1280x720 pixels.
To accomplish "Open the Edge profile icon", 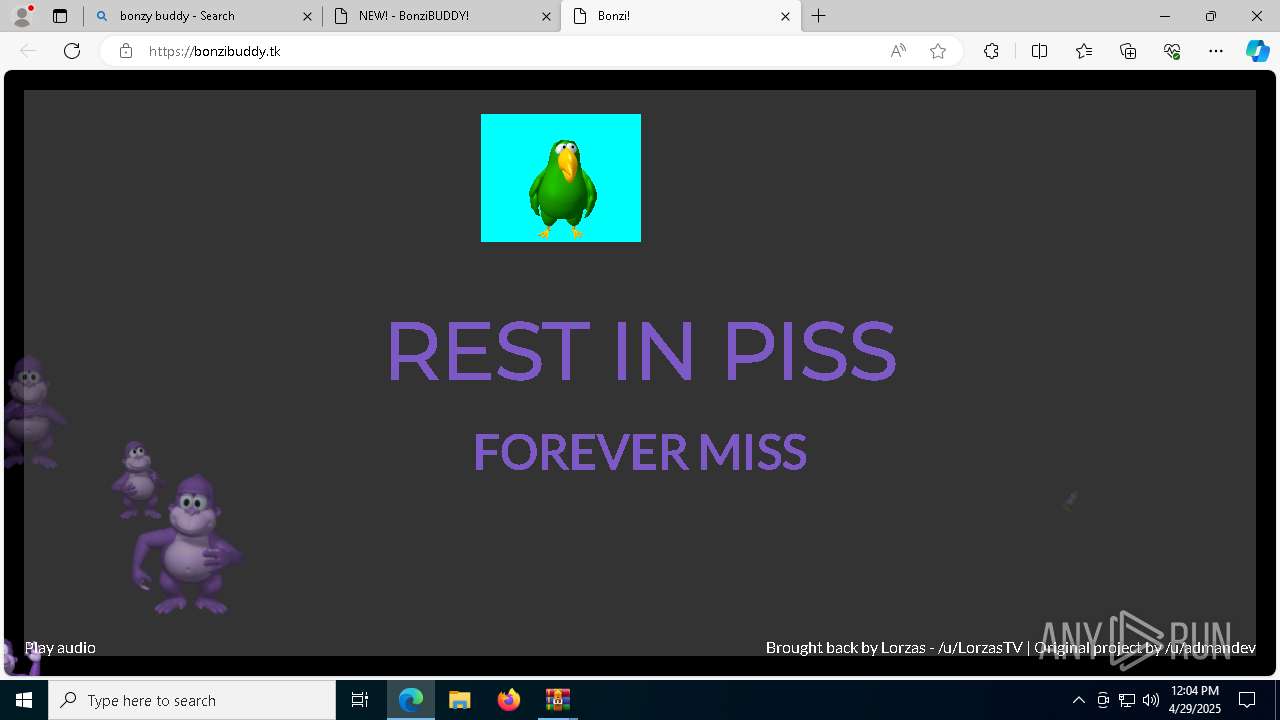I will (22, 16).
